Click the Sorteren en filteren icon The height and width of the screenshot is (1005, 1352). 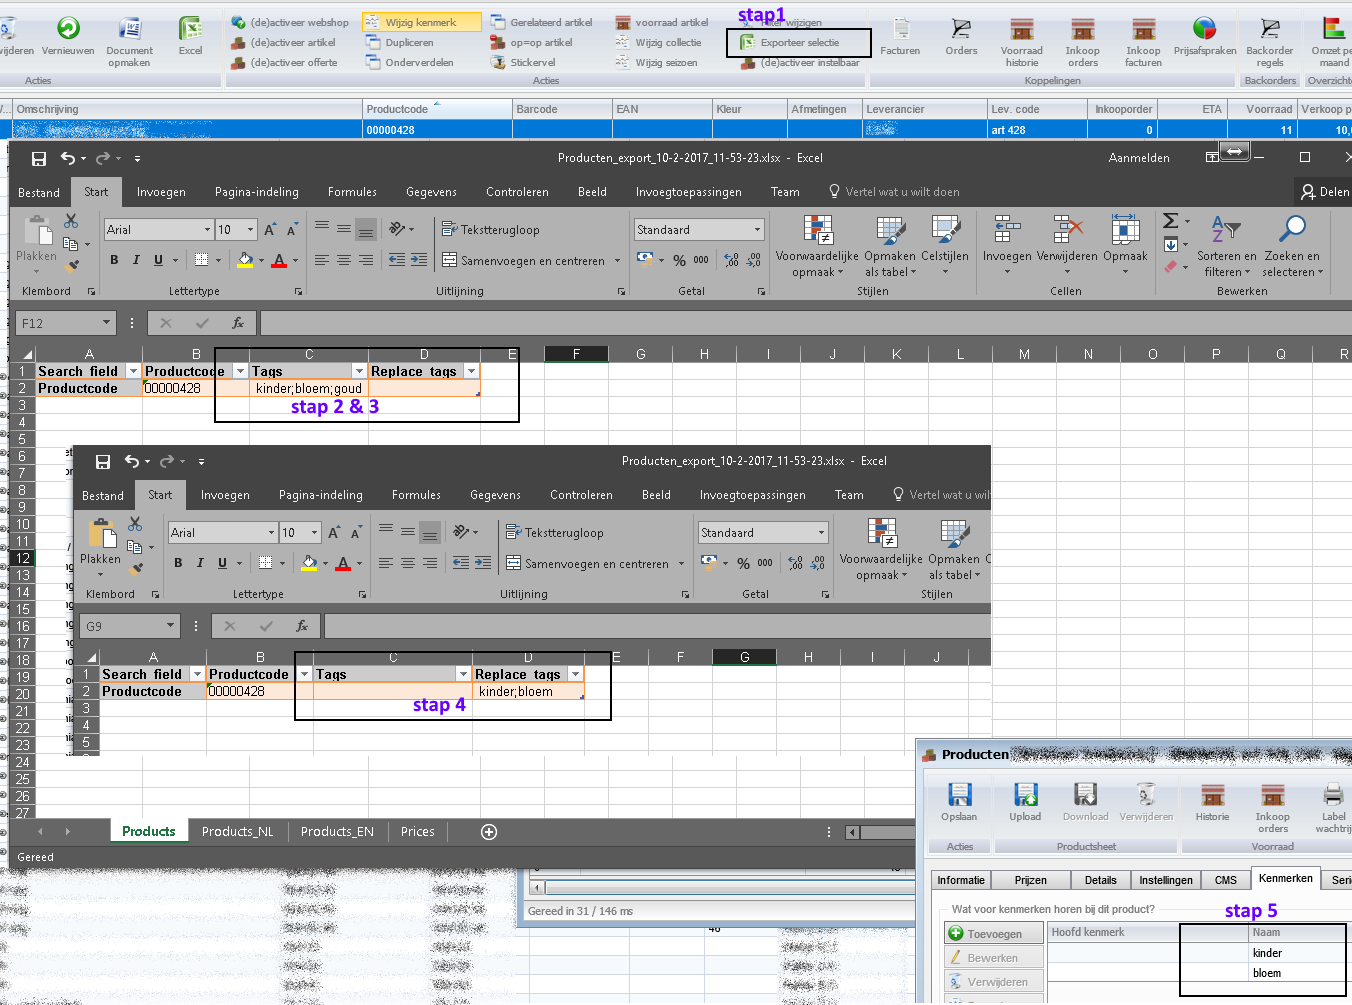tap(1225, 230)
